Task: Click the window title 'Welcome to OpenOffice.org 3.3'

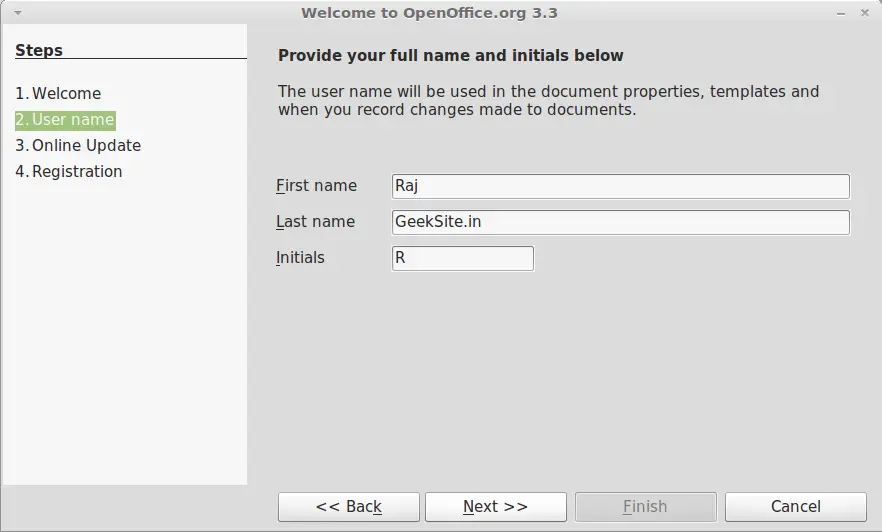Action: click(429, 13)
